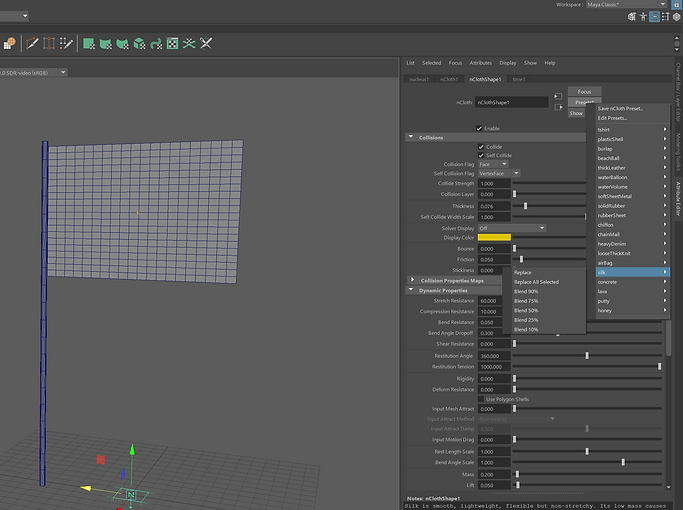Select Edit Presets menu item
683x510 pixels.
click(x=632, y=118)
